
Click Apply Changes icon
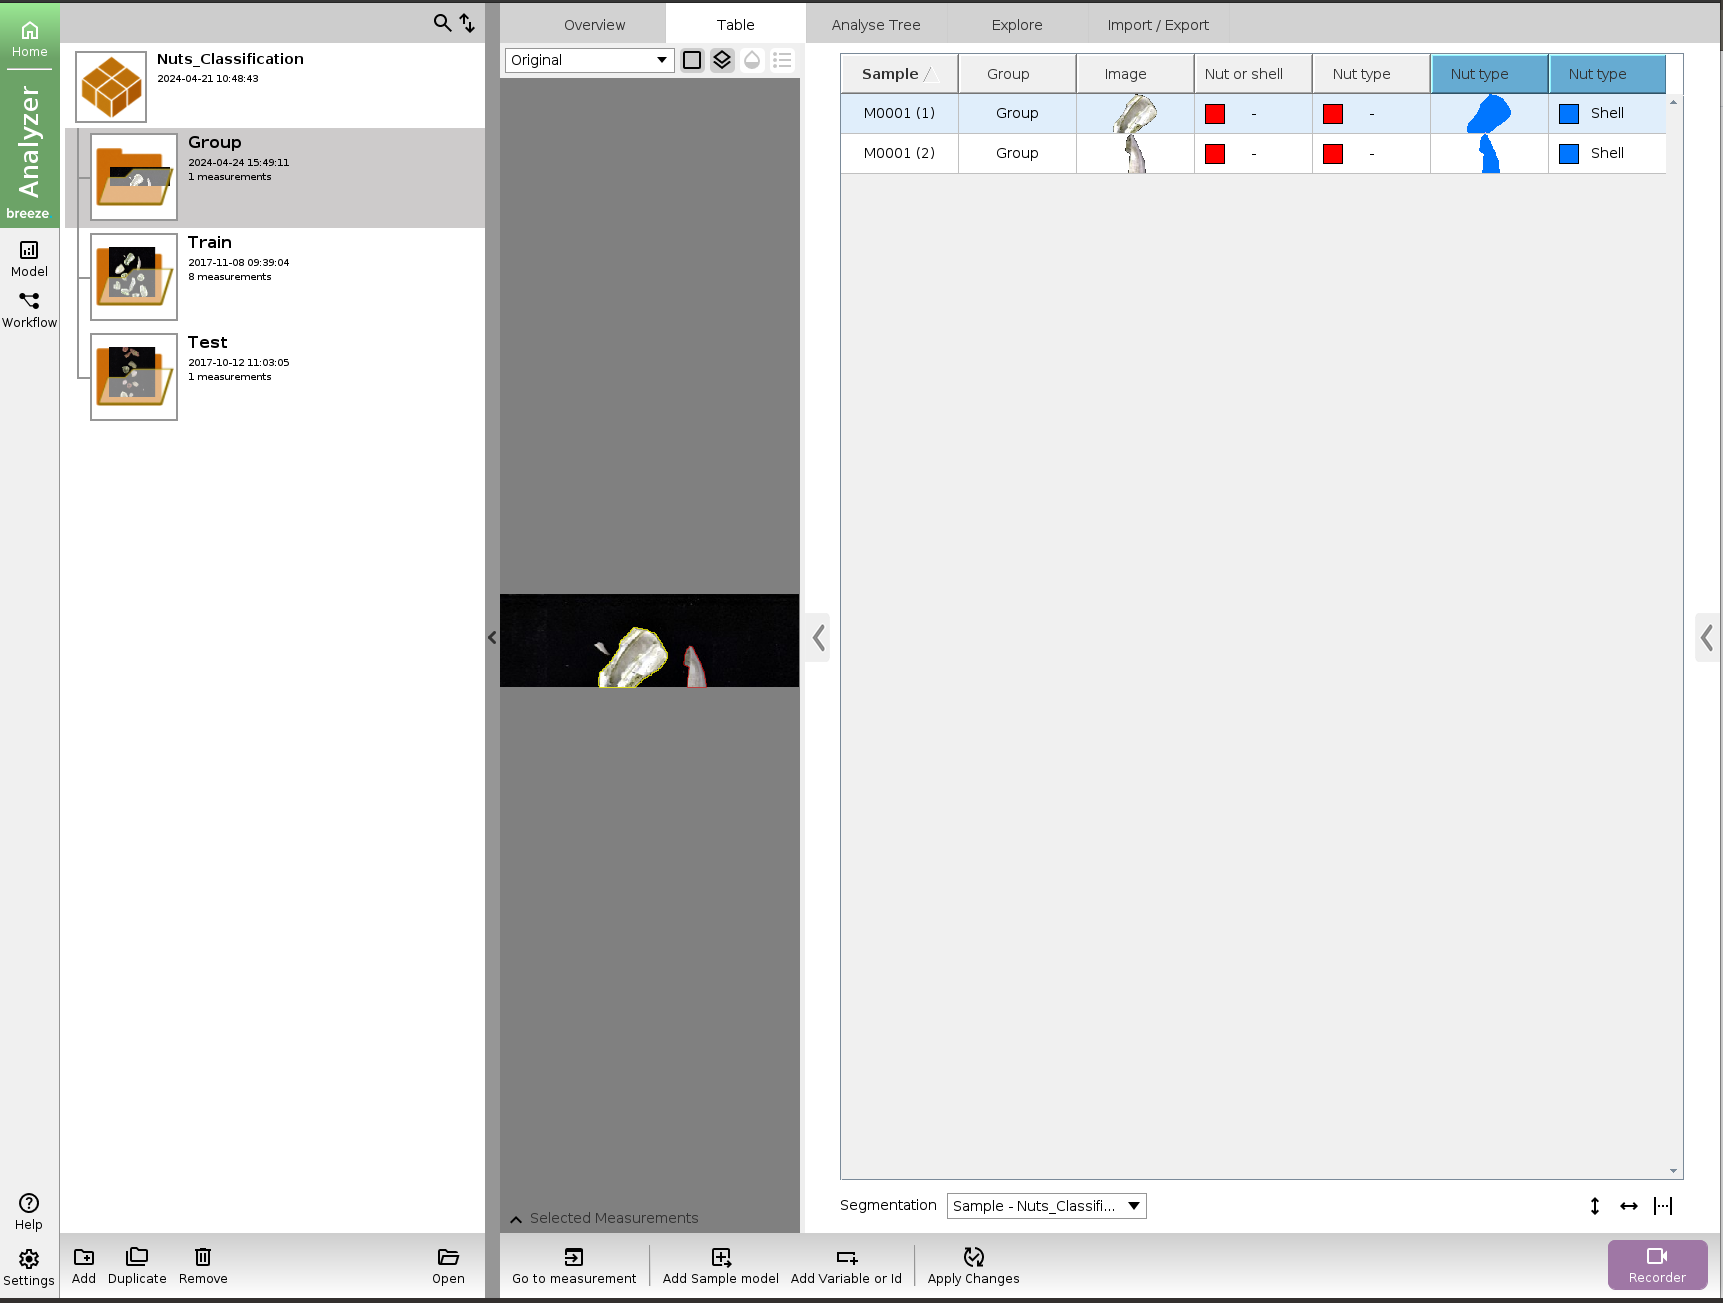click(973, 1257)
